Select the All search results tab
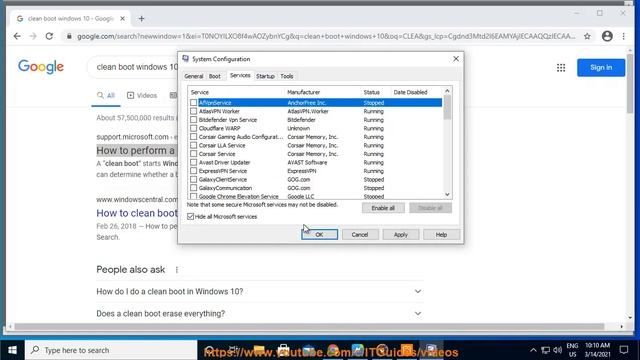640x360 pixels. click(106, 96)
